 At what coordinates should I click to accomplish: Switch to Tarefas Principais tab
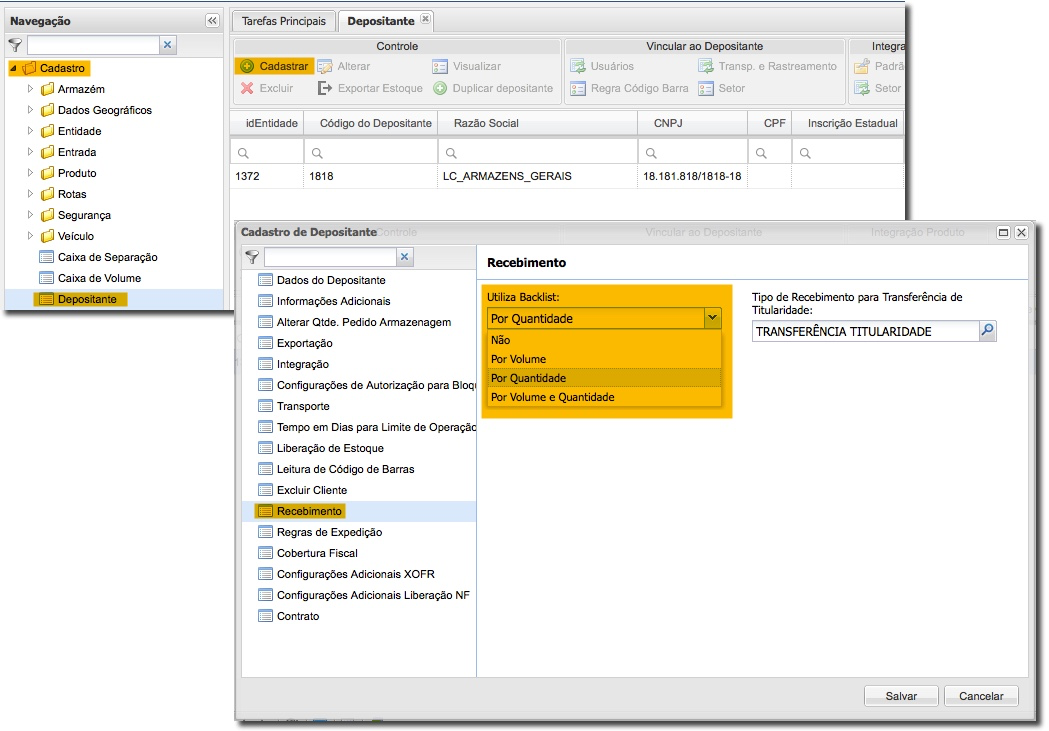point(283,21)
